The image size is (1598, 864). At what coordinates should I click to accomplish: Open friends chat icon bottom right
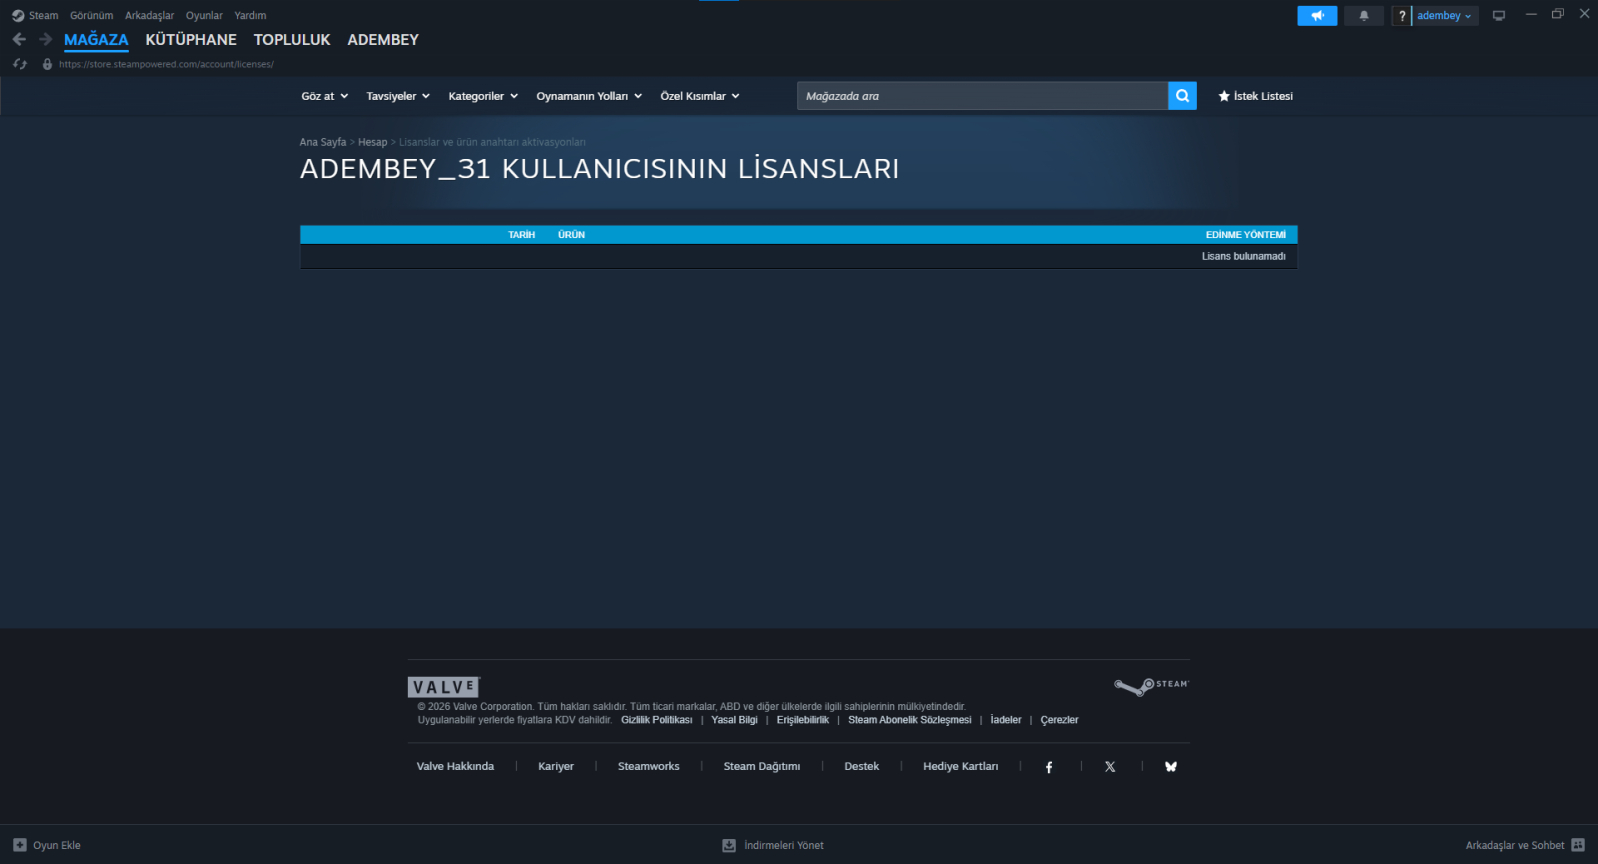pyautogui.click(x=1578, y=845)
